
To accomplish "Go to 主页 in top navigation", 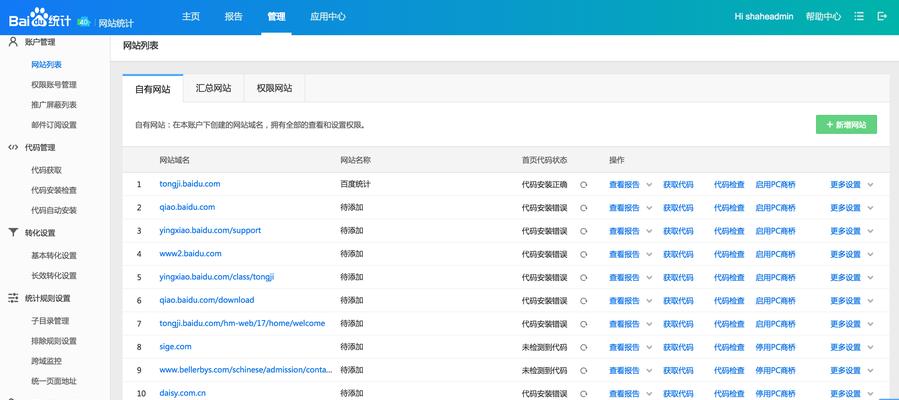I will click(190, 17).
